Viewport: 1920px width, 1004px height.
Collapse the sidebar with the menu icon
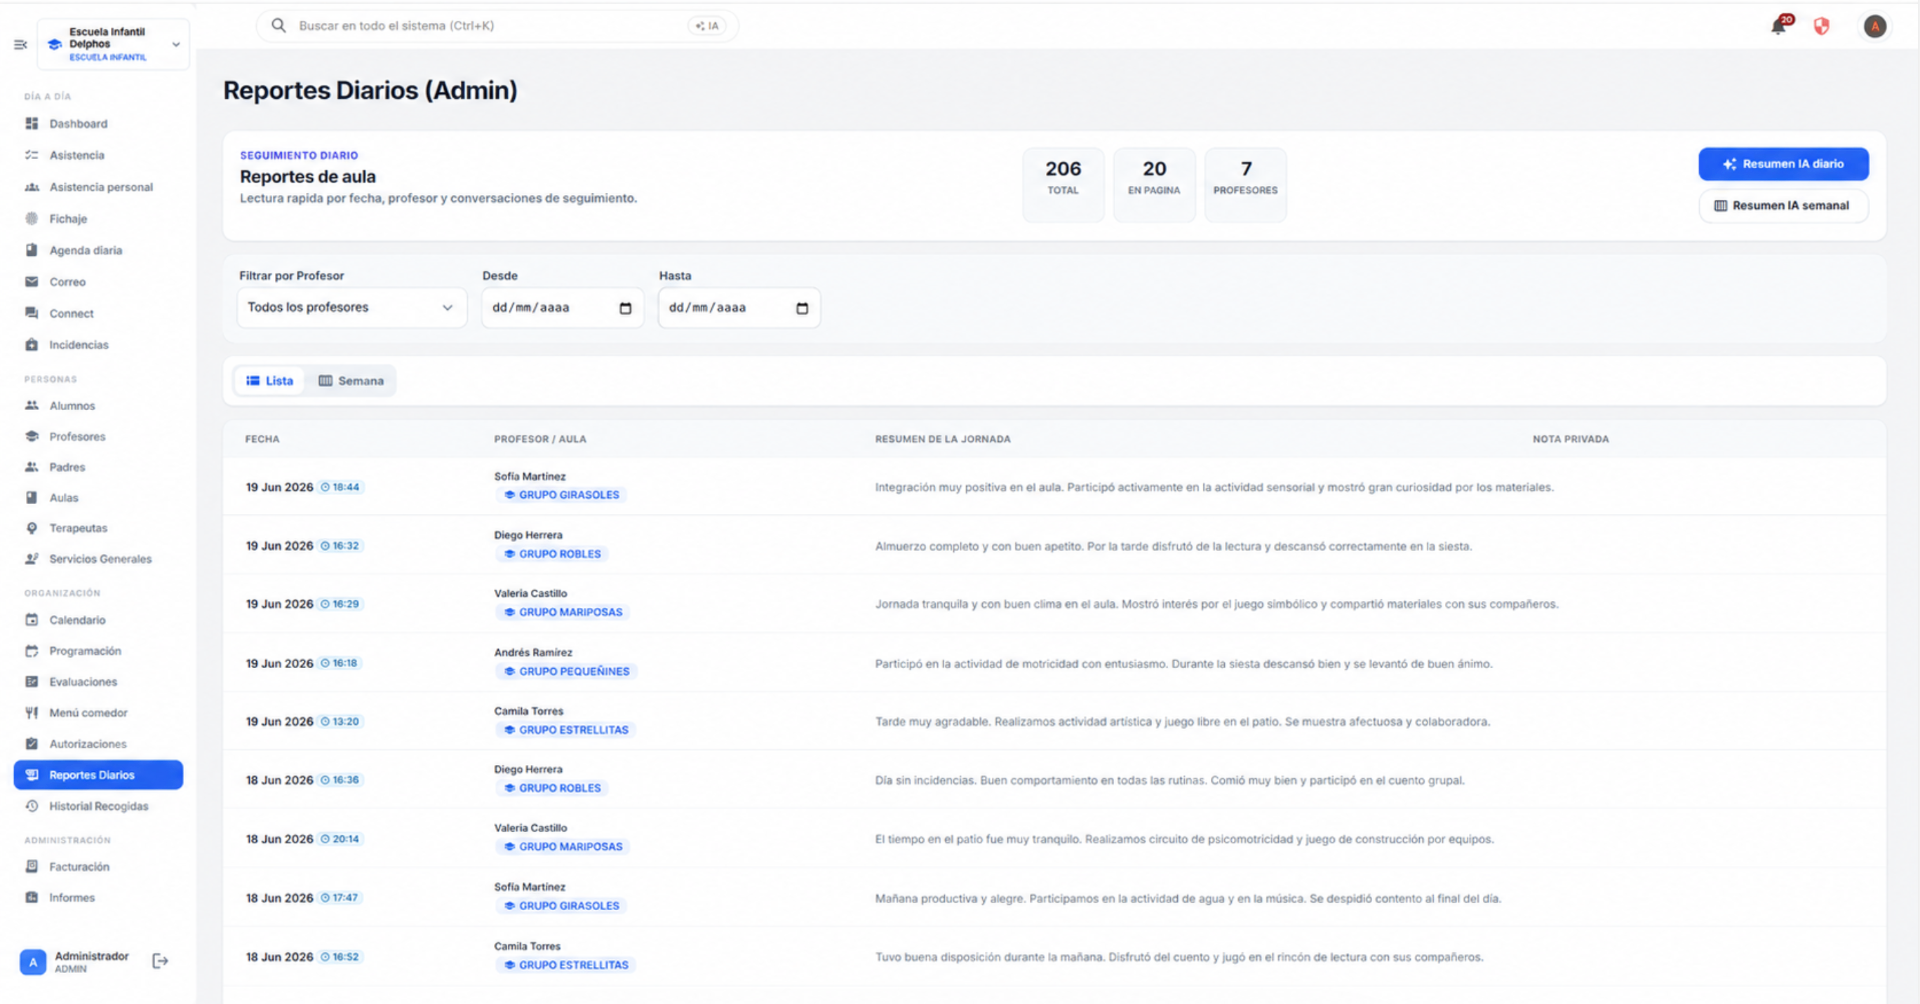tap(20, 44)
